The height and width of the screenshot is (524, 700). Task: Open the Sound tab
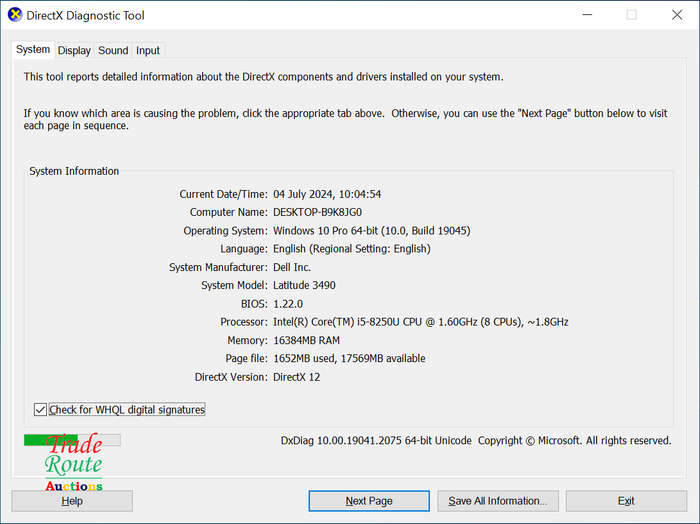click(113, 50)
